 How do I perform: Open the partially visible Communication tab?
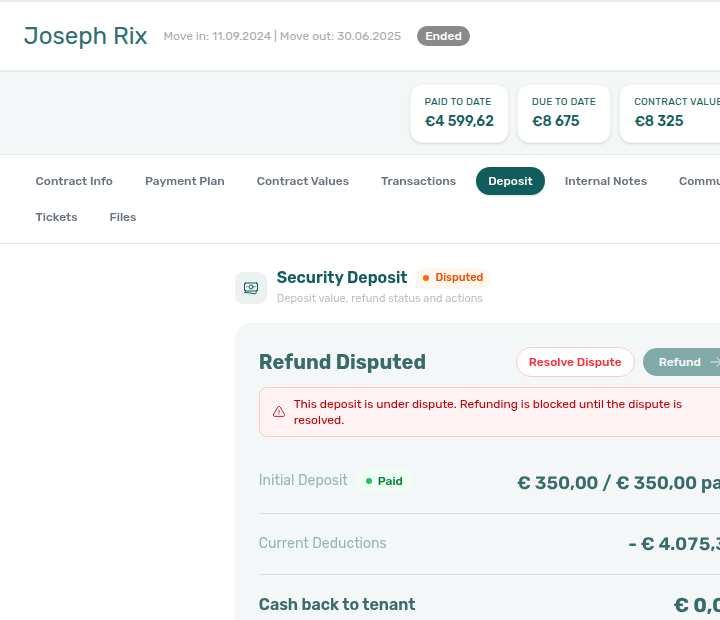699,181
